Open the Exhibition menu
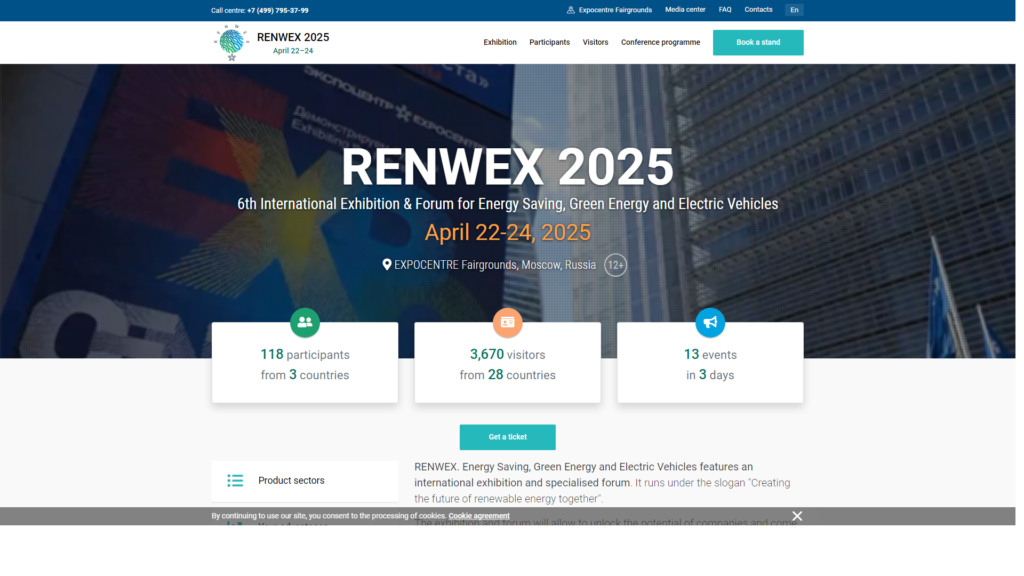 pyautogui.click(x=500, y=42)
